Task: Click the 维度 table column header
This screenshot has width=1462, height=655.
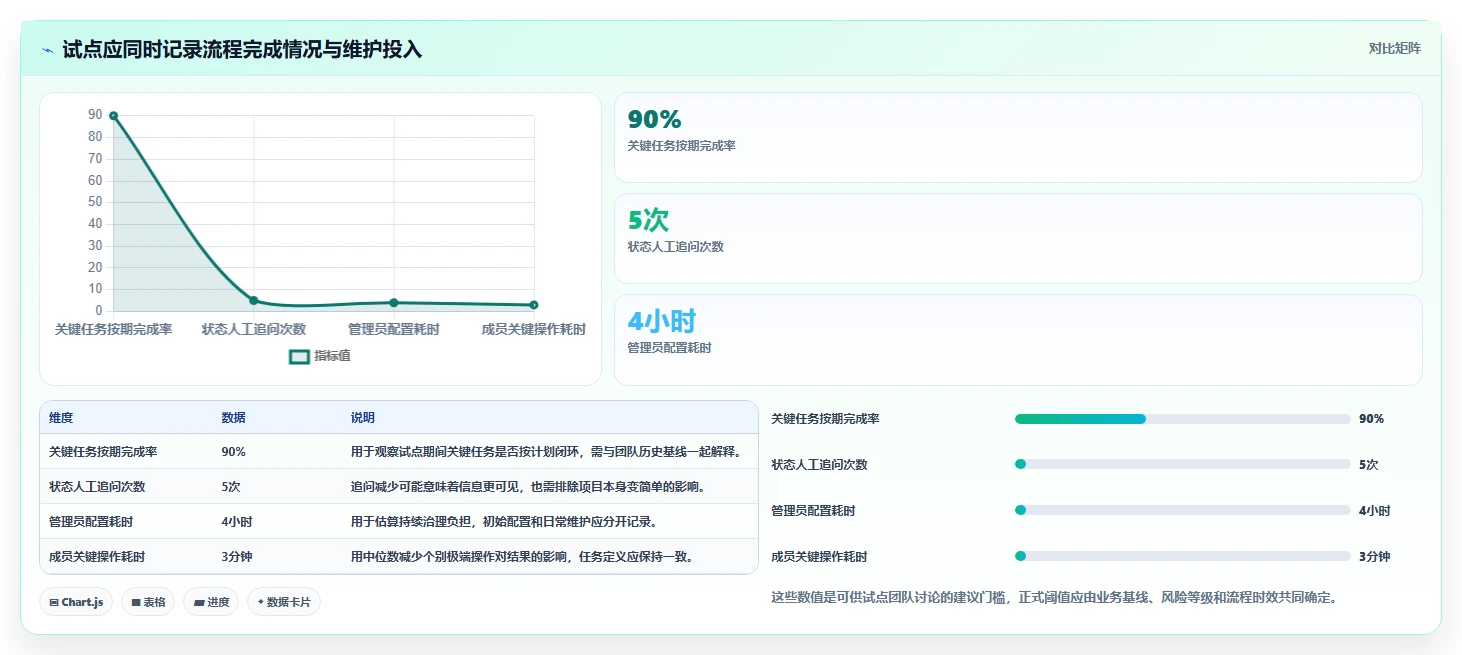Action: click(61, 418)
